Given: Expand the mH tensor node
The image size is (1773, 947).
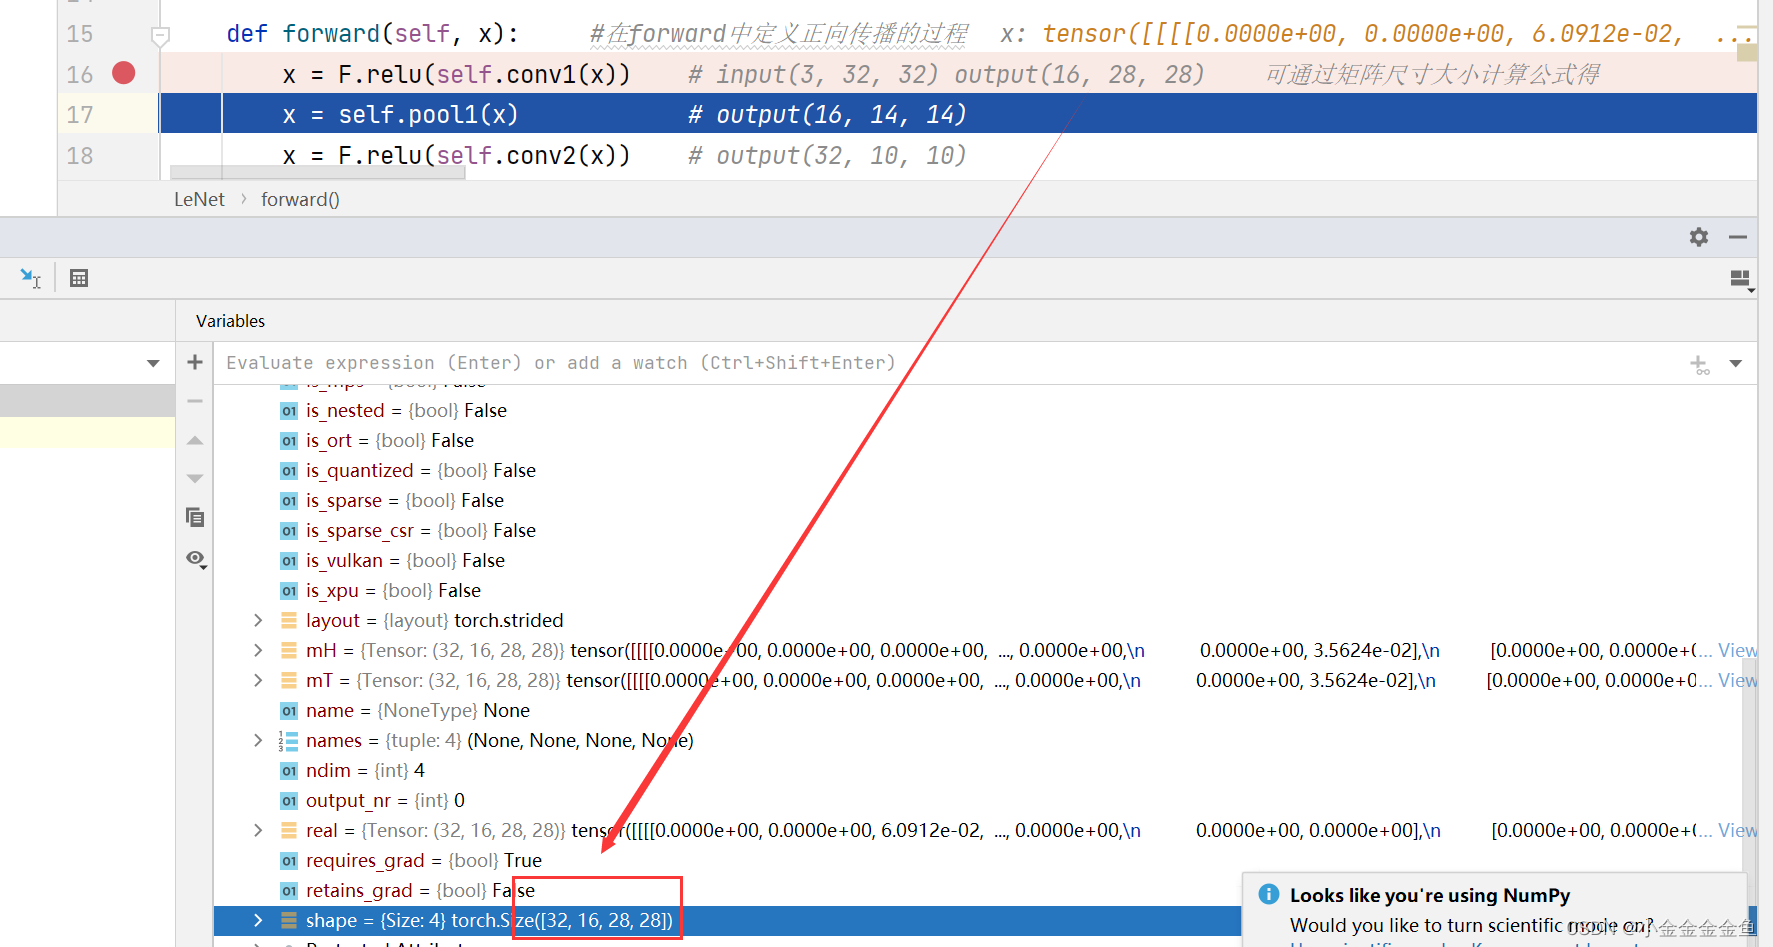Looking at the screenshot, I should click(x=258, y=650).
